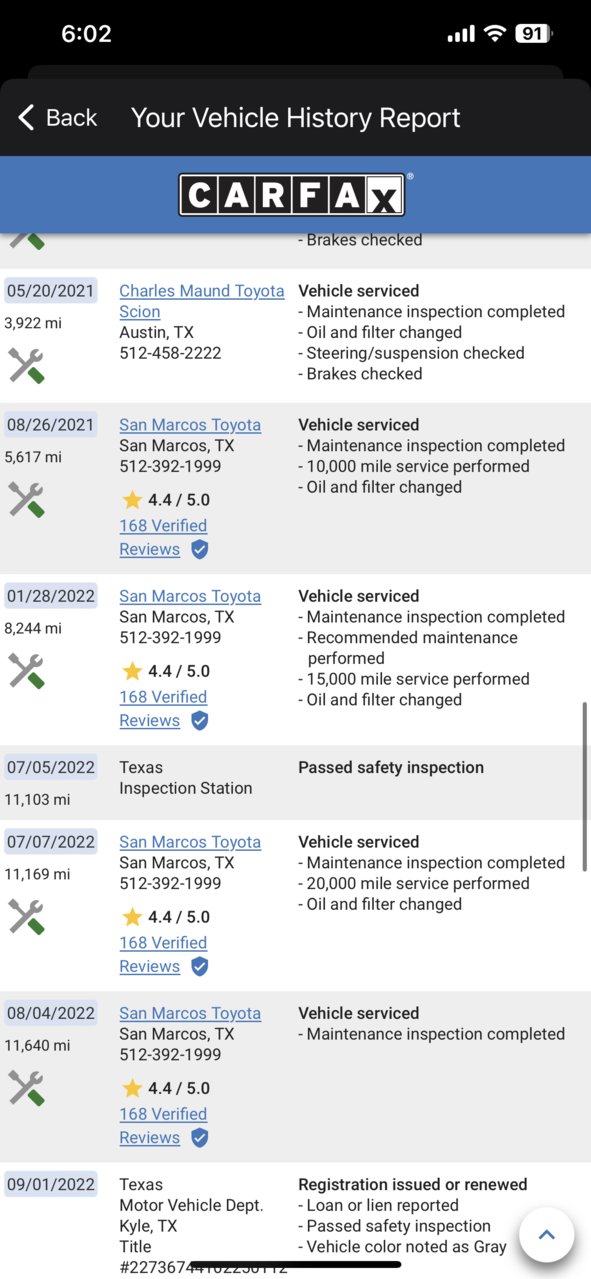This screenshot has height=1279, width=591.
Task: Tap the scroll-to-top arrow button
Action: pos(547,1235)
